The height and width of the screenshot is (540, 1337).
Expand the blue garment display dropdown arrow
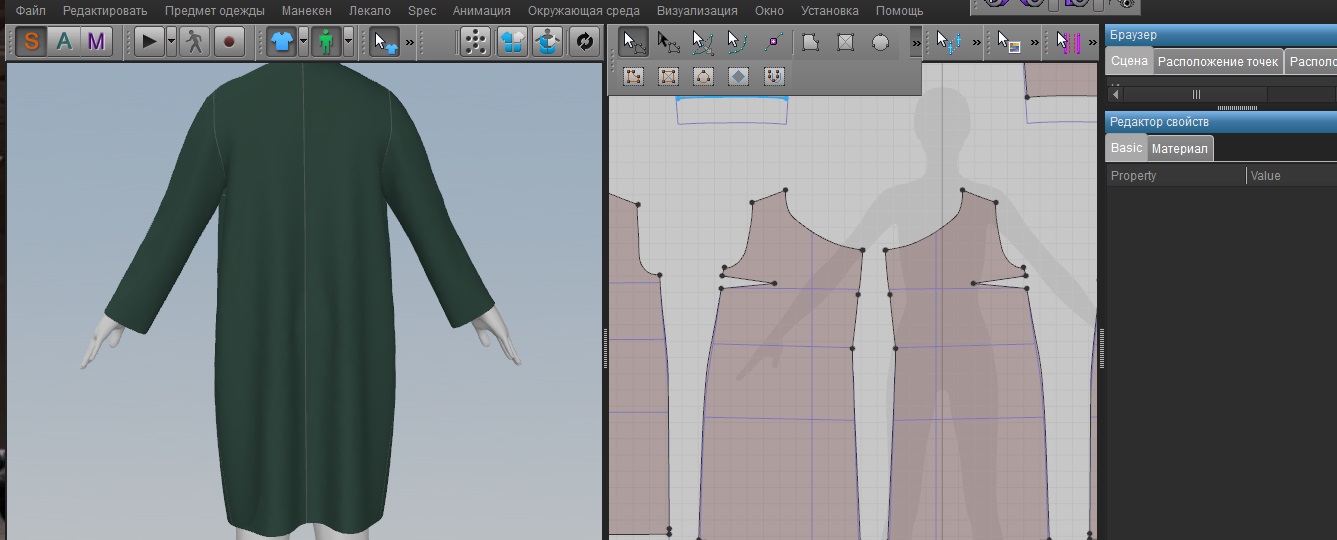click(x=303, y=42)
